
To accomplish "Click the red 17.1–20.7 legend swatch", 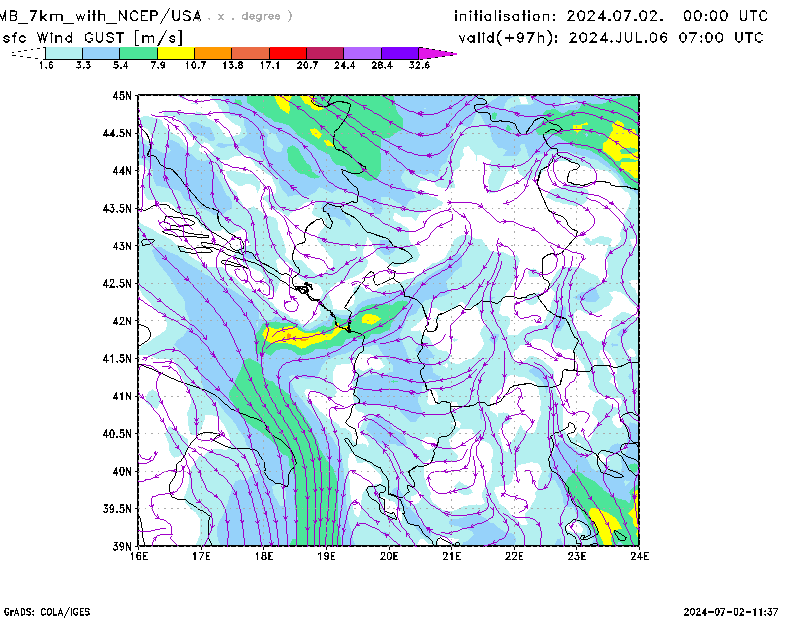I will (288, 53).
